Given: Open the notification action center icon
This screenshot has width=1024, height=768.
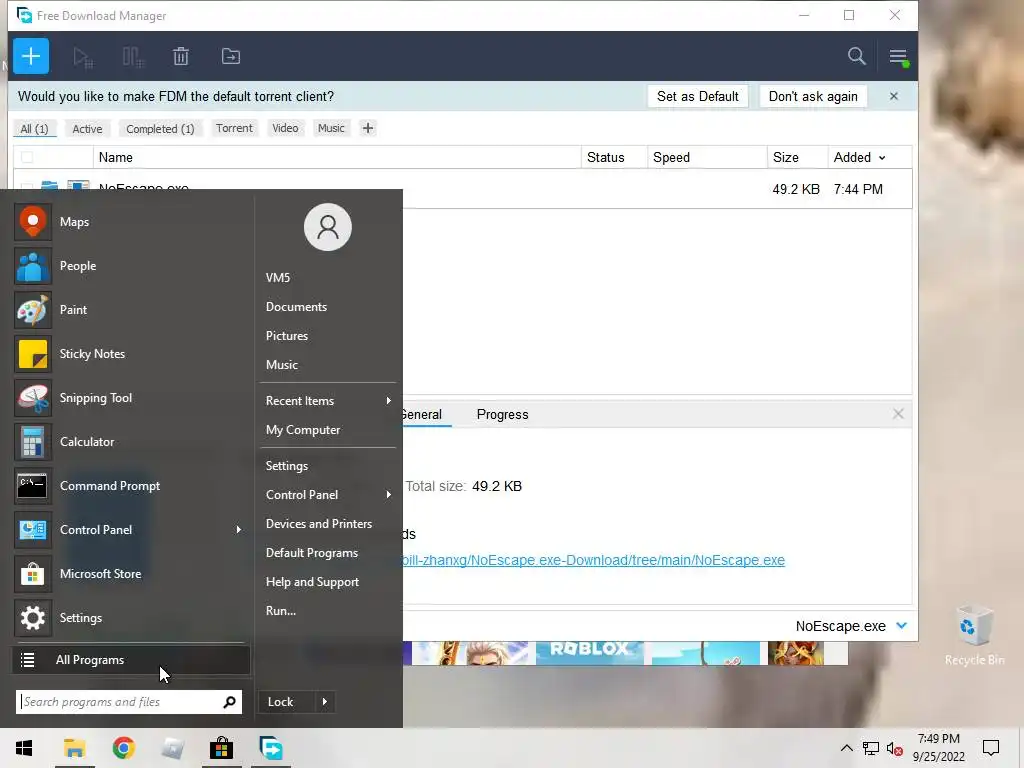Looking at the screenshot, I should (x=991, y=748).
